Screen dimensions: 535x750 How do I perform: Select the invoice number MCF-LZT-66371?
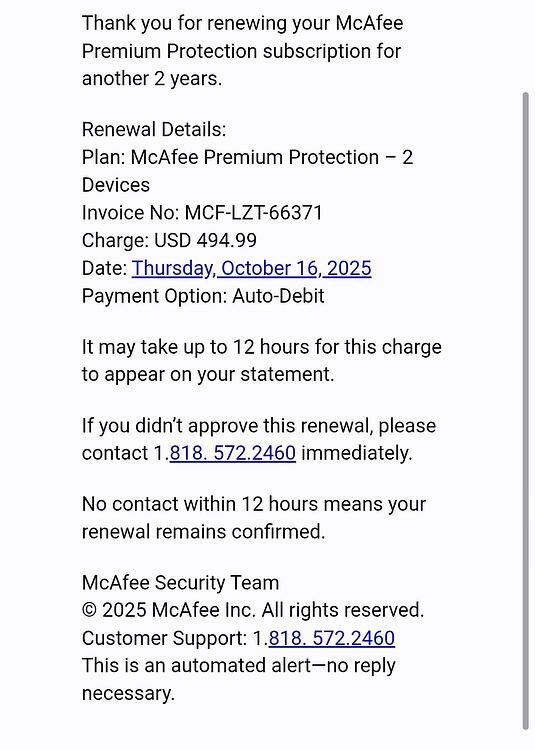coord(254,213)
